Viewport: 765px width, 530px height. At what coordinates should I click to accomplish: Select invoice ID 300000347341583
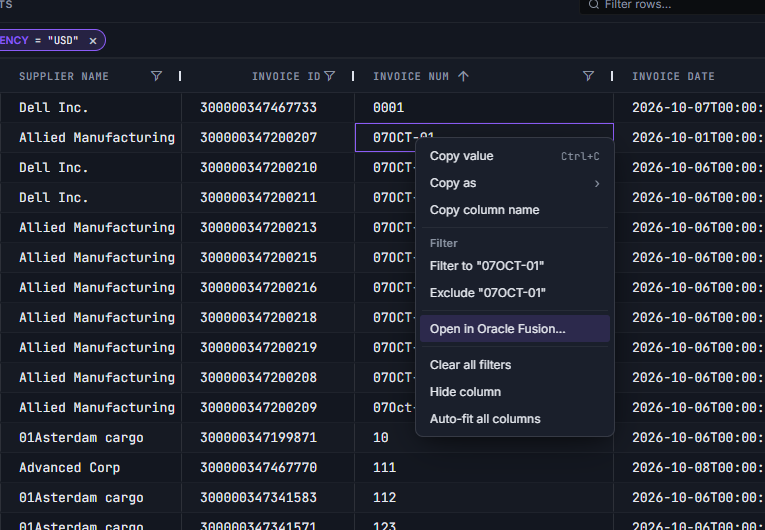click(268, 498)
